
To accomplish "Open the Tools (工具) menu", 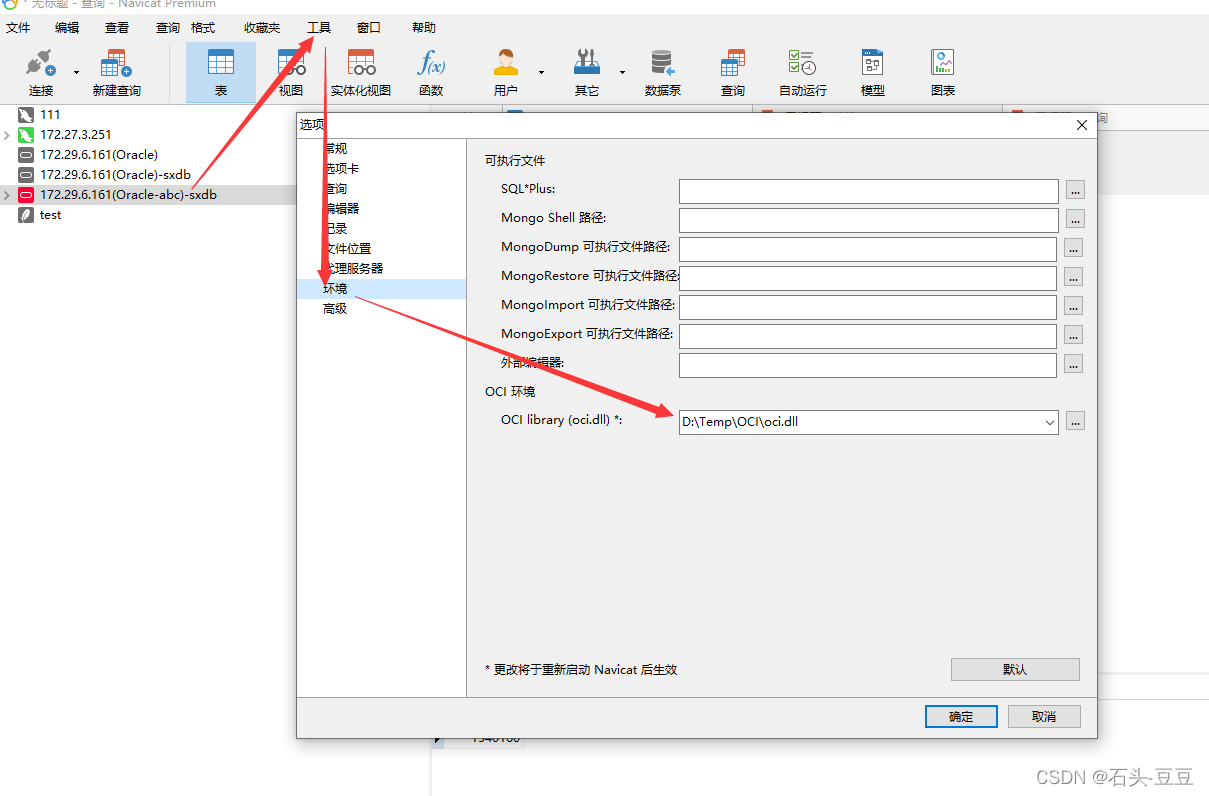I will (x=319, y=28).
